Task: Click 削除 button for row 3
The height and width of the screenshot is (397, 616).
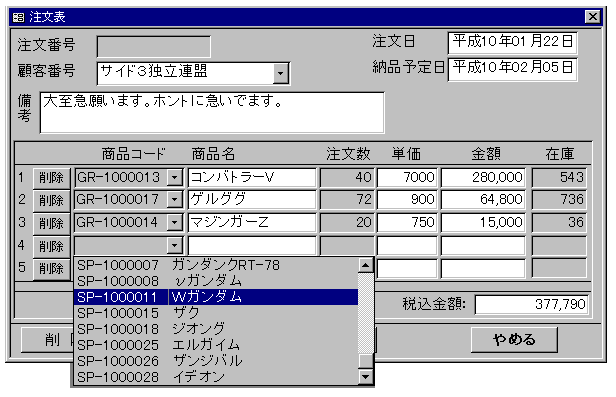Action: coord(51,223)
